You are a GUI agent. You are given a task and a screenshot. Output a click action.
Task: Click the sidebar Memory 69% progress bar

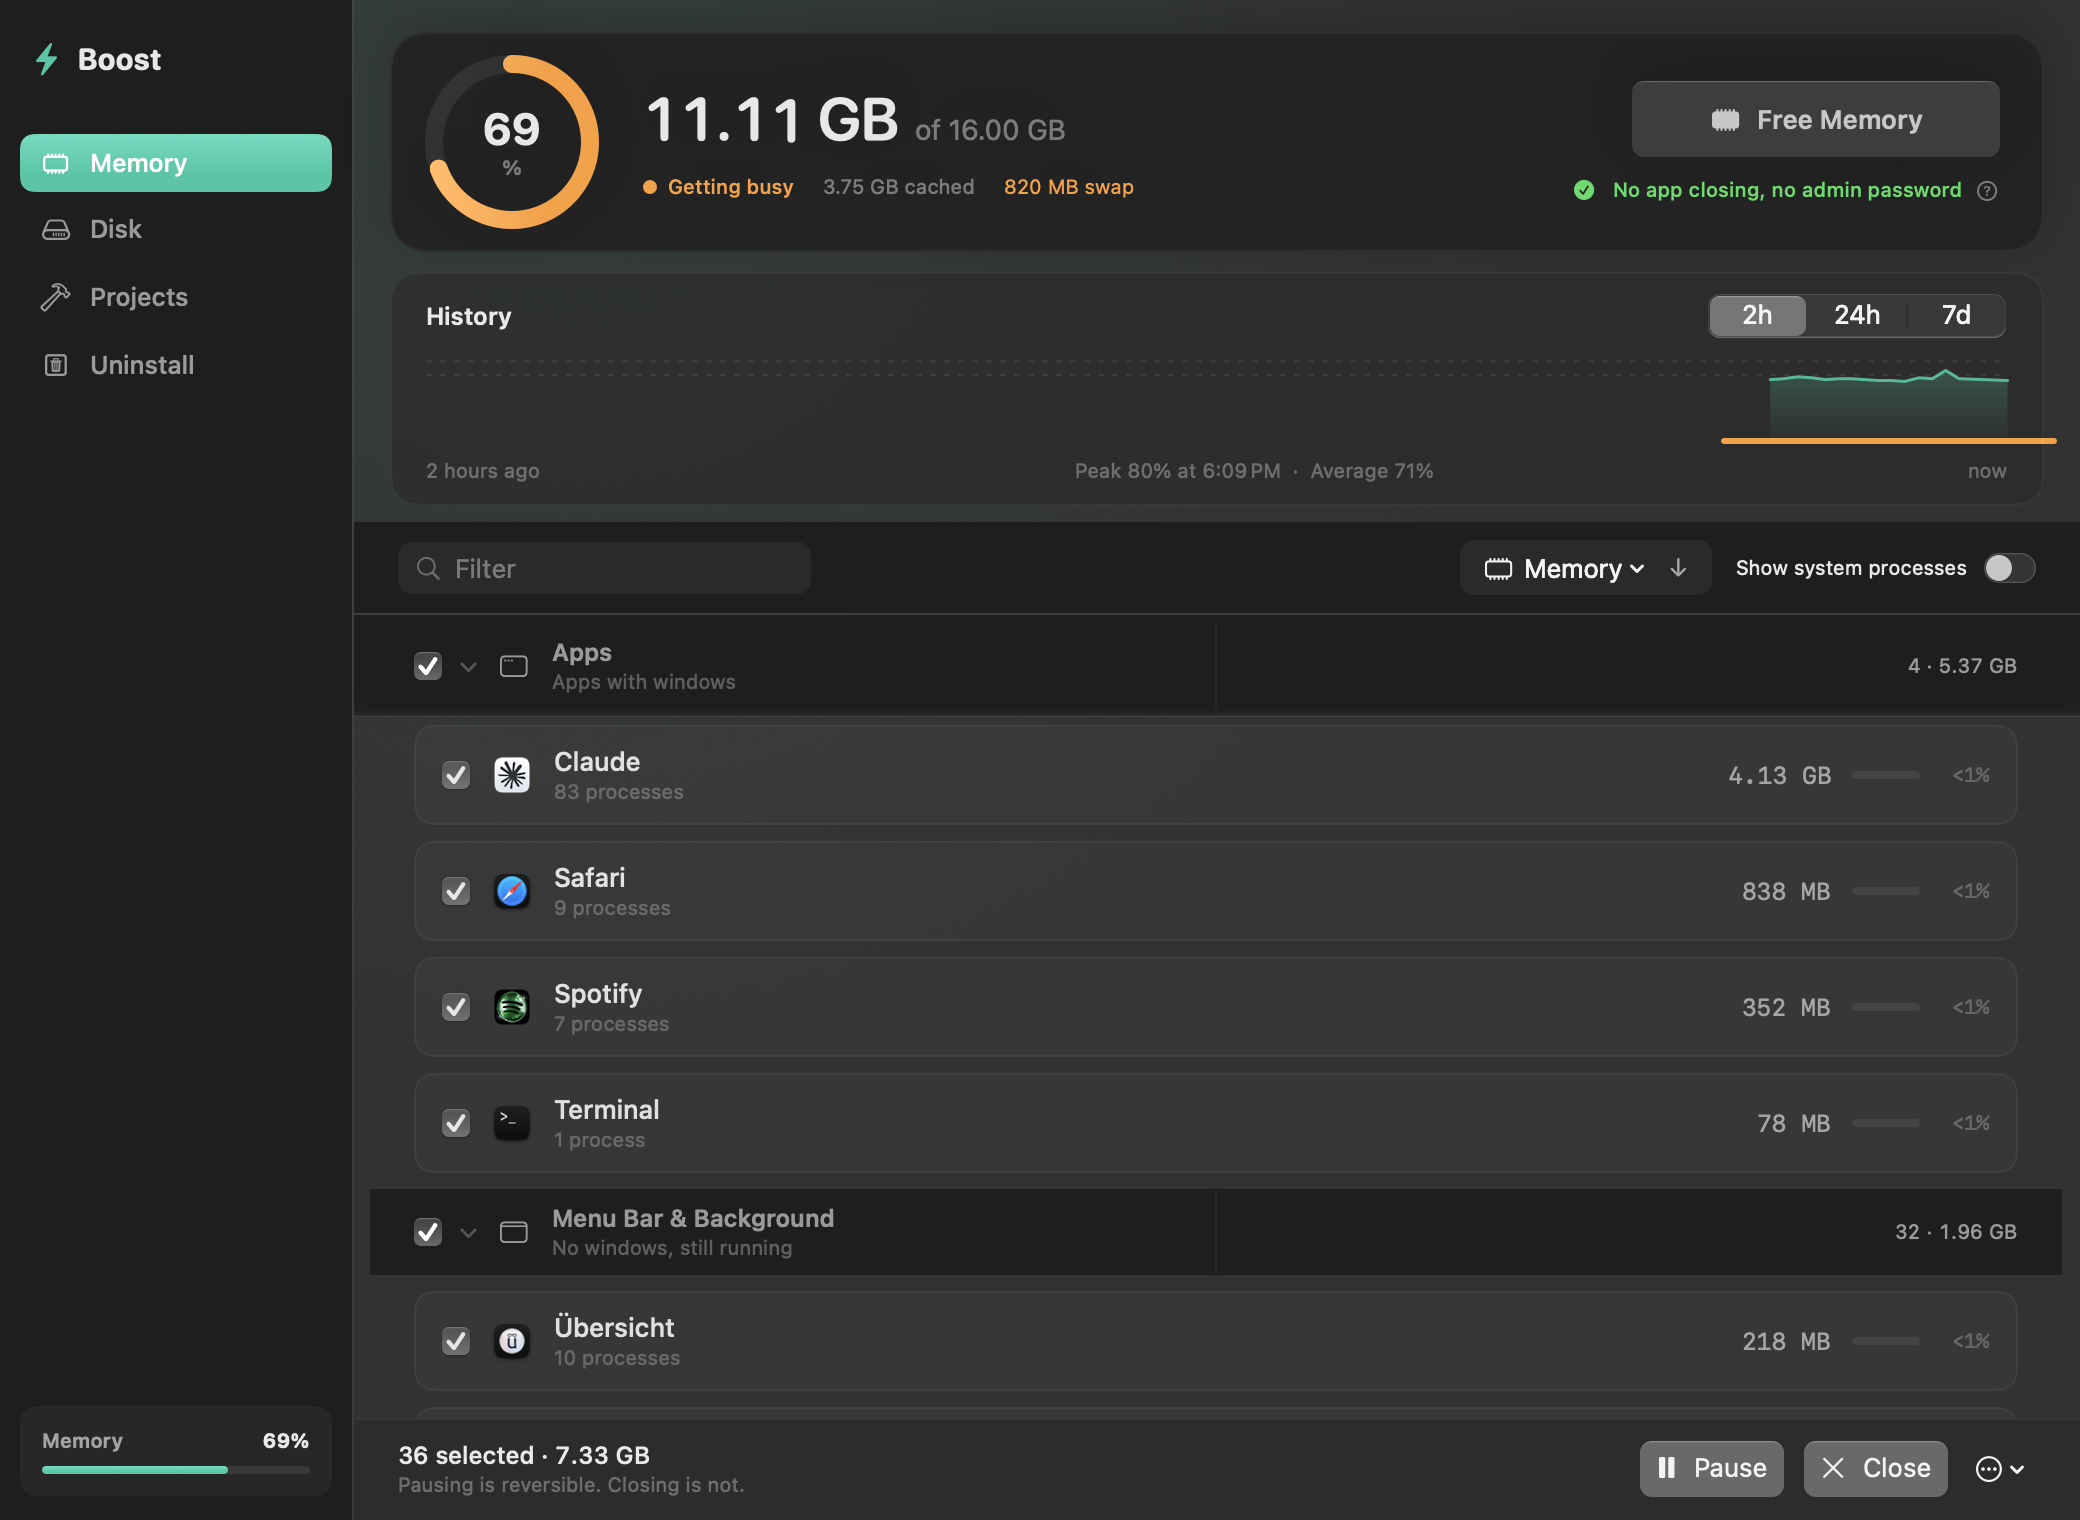(x=176, y=1470)
